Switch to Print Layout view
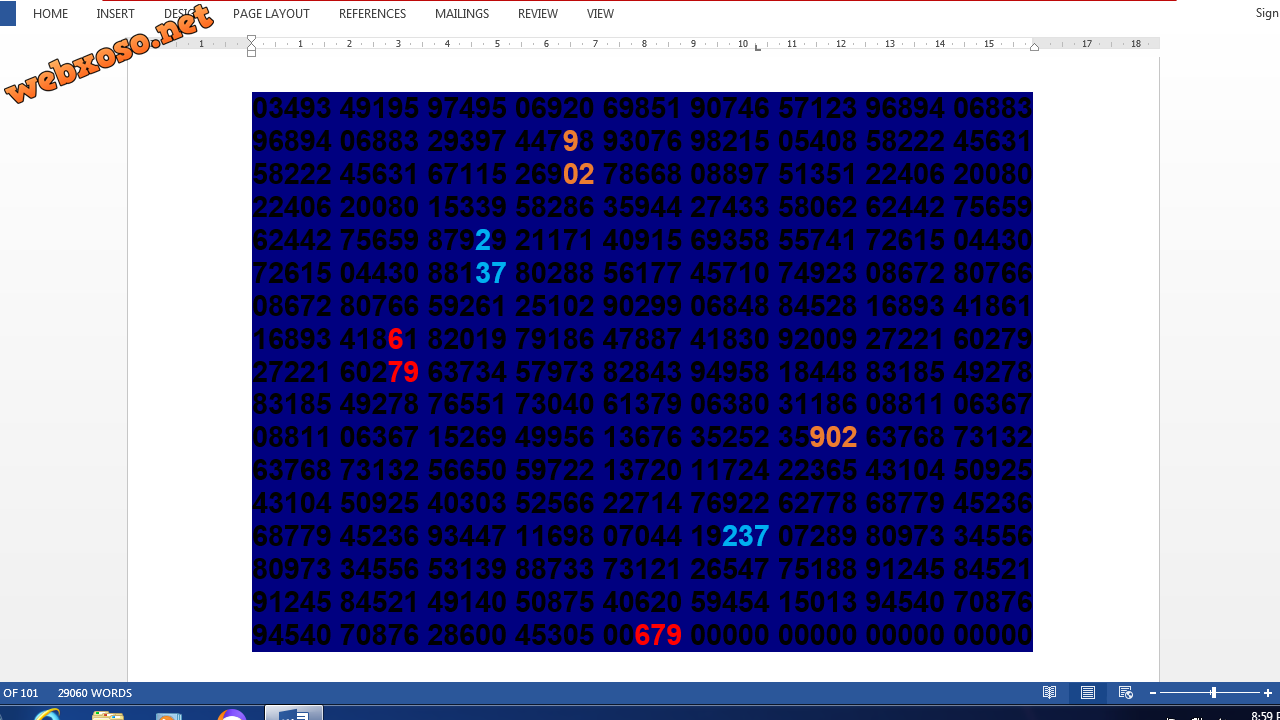 pos(1088,693)
